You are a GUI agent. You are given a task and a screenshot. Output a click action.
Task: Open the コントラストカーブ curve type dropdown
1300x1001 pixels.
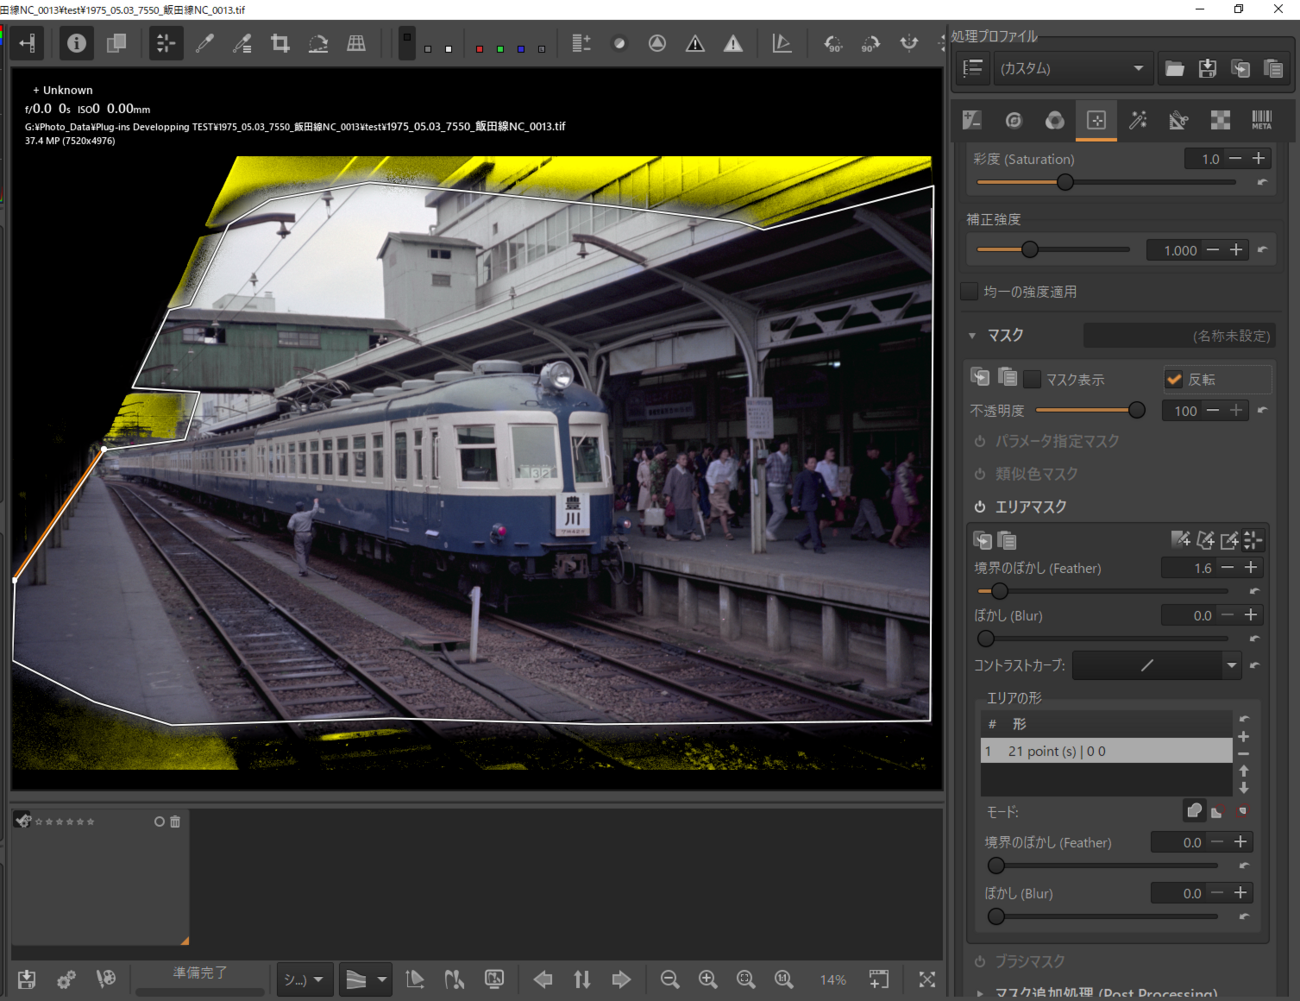1231,665
